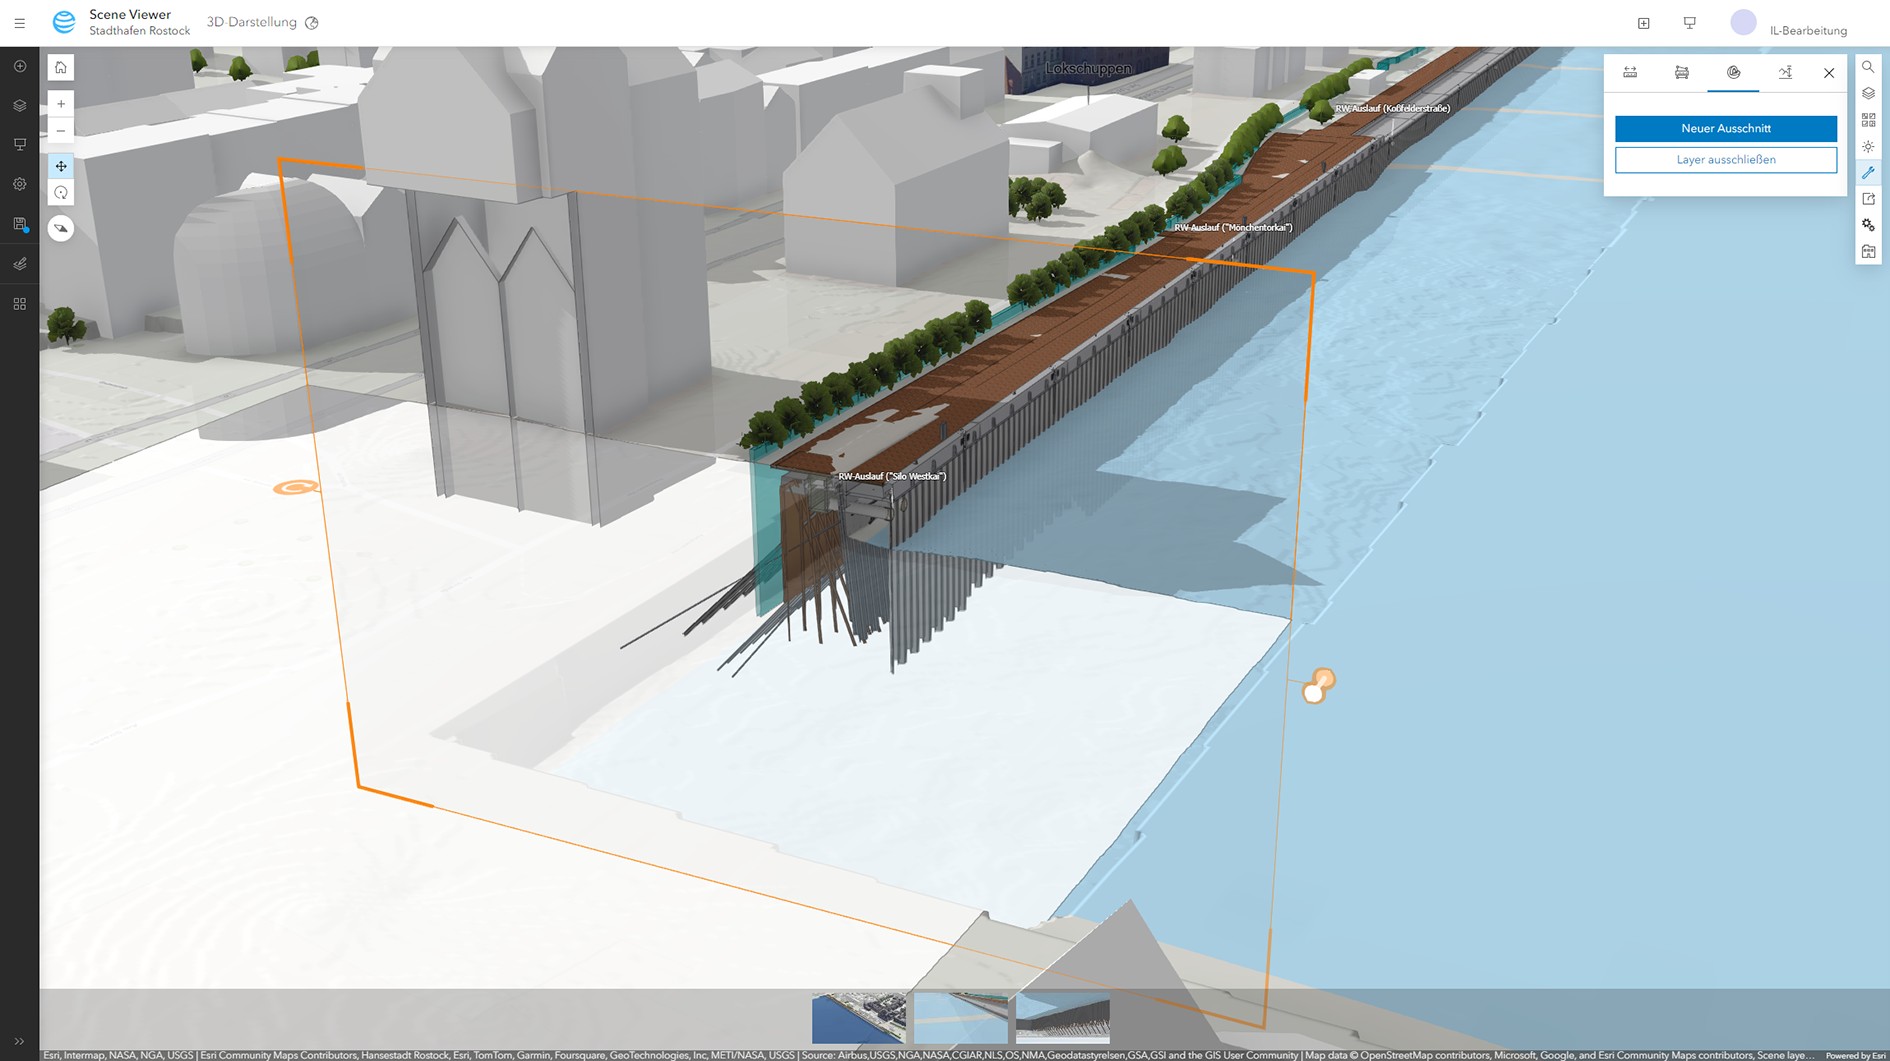
Task: Switch to the elevation profile tab
Action: (x=1785, y=73)
